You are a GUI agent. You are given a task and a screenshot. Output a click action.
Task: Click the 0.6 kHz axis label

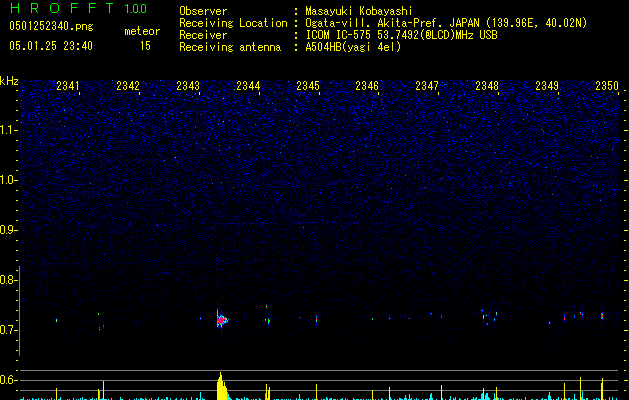(x=9, y=380)
